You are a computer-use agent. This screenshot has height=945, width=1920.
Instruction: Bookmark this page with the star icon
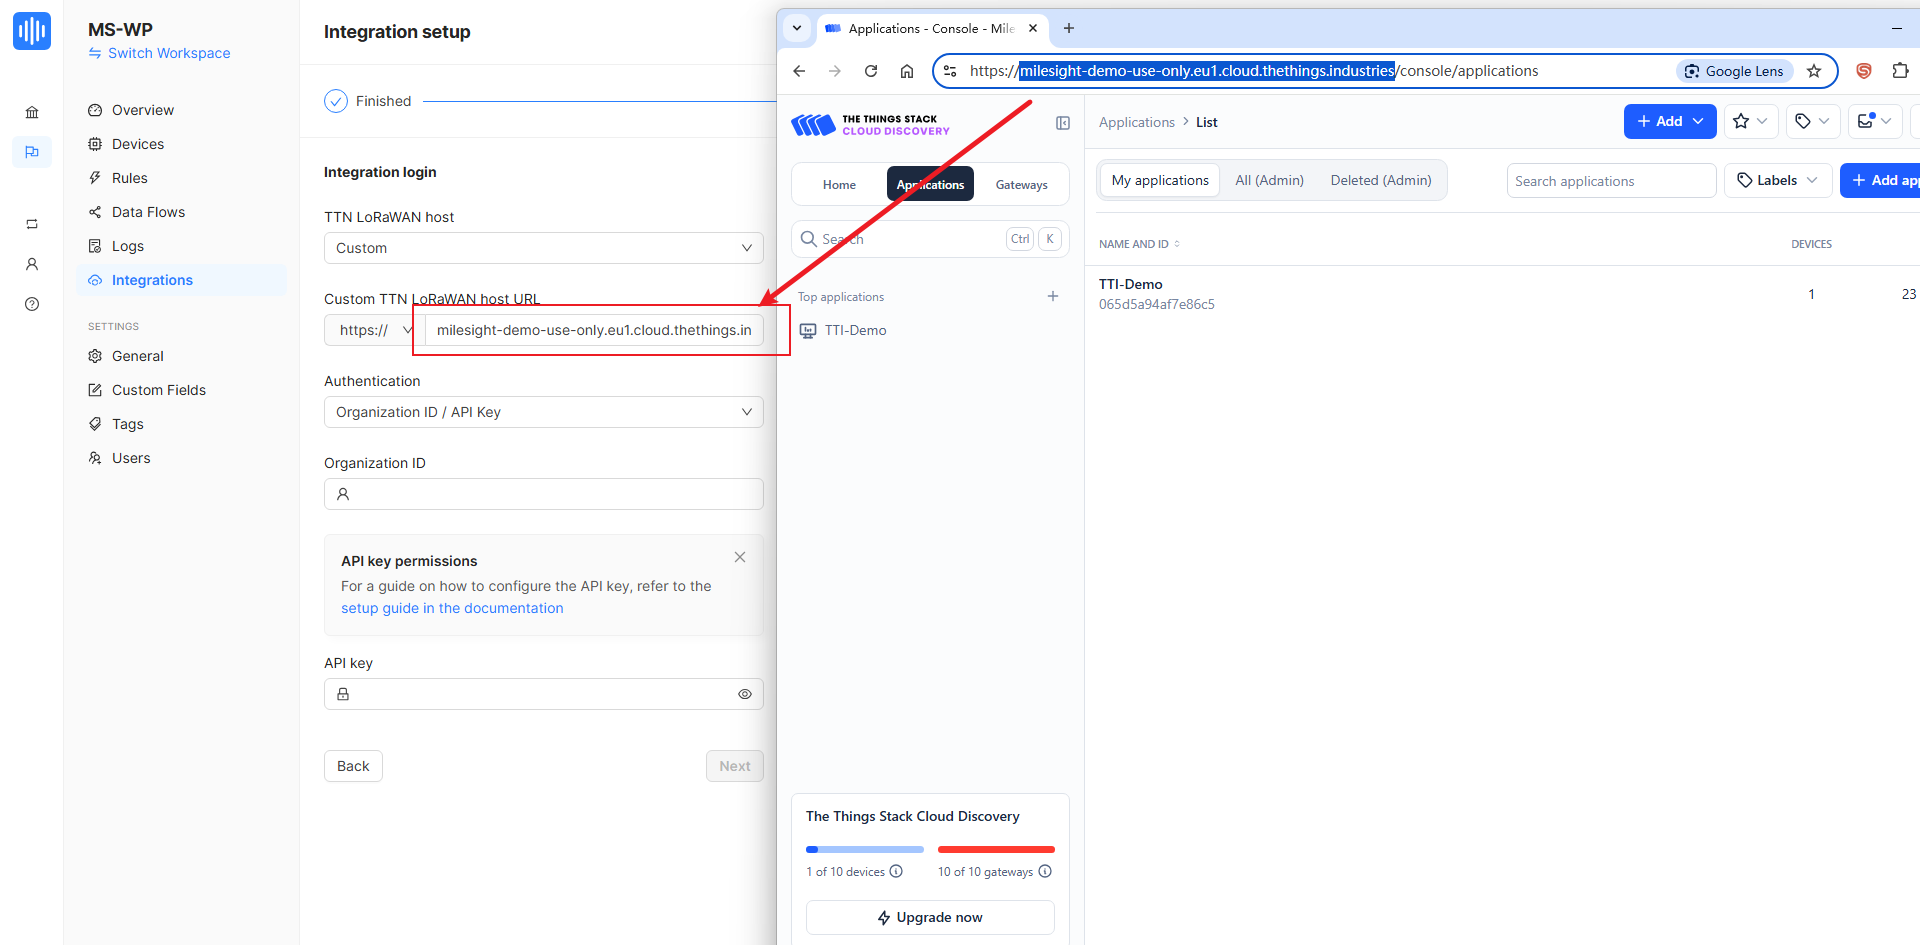click(1814, 71)
